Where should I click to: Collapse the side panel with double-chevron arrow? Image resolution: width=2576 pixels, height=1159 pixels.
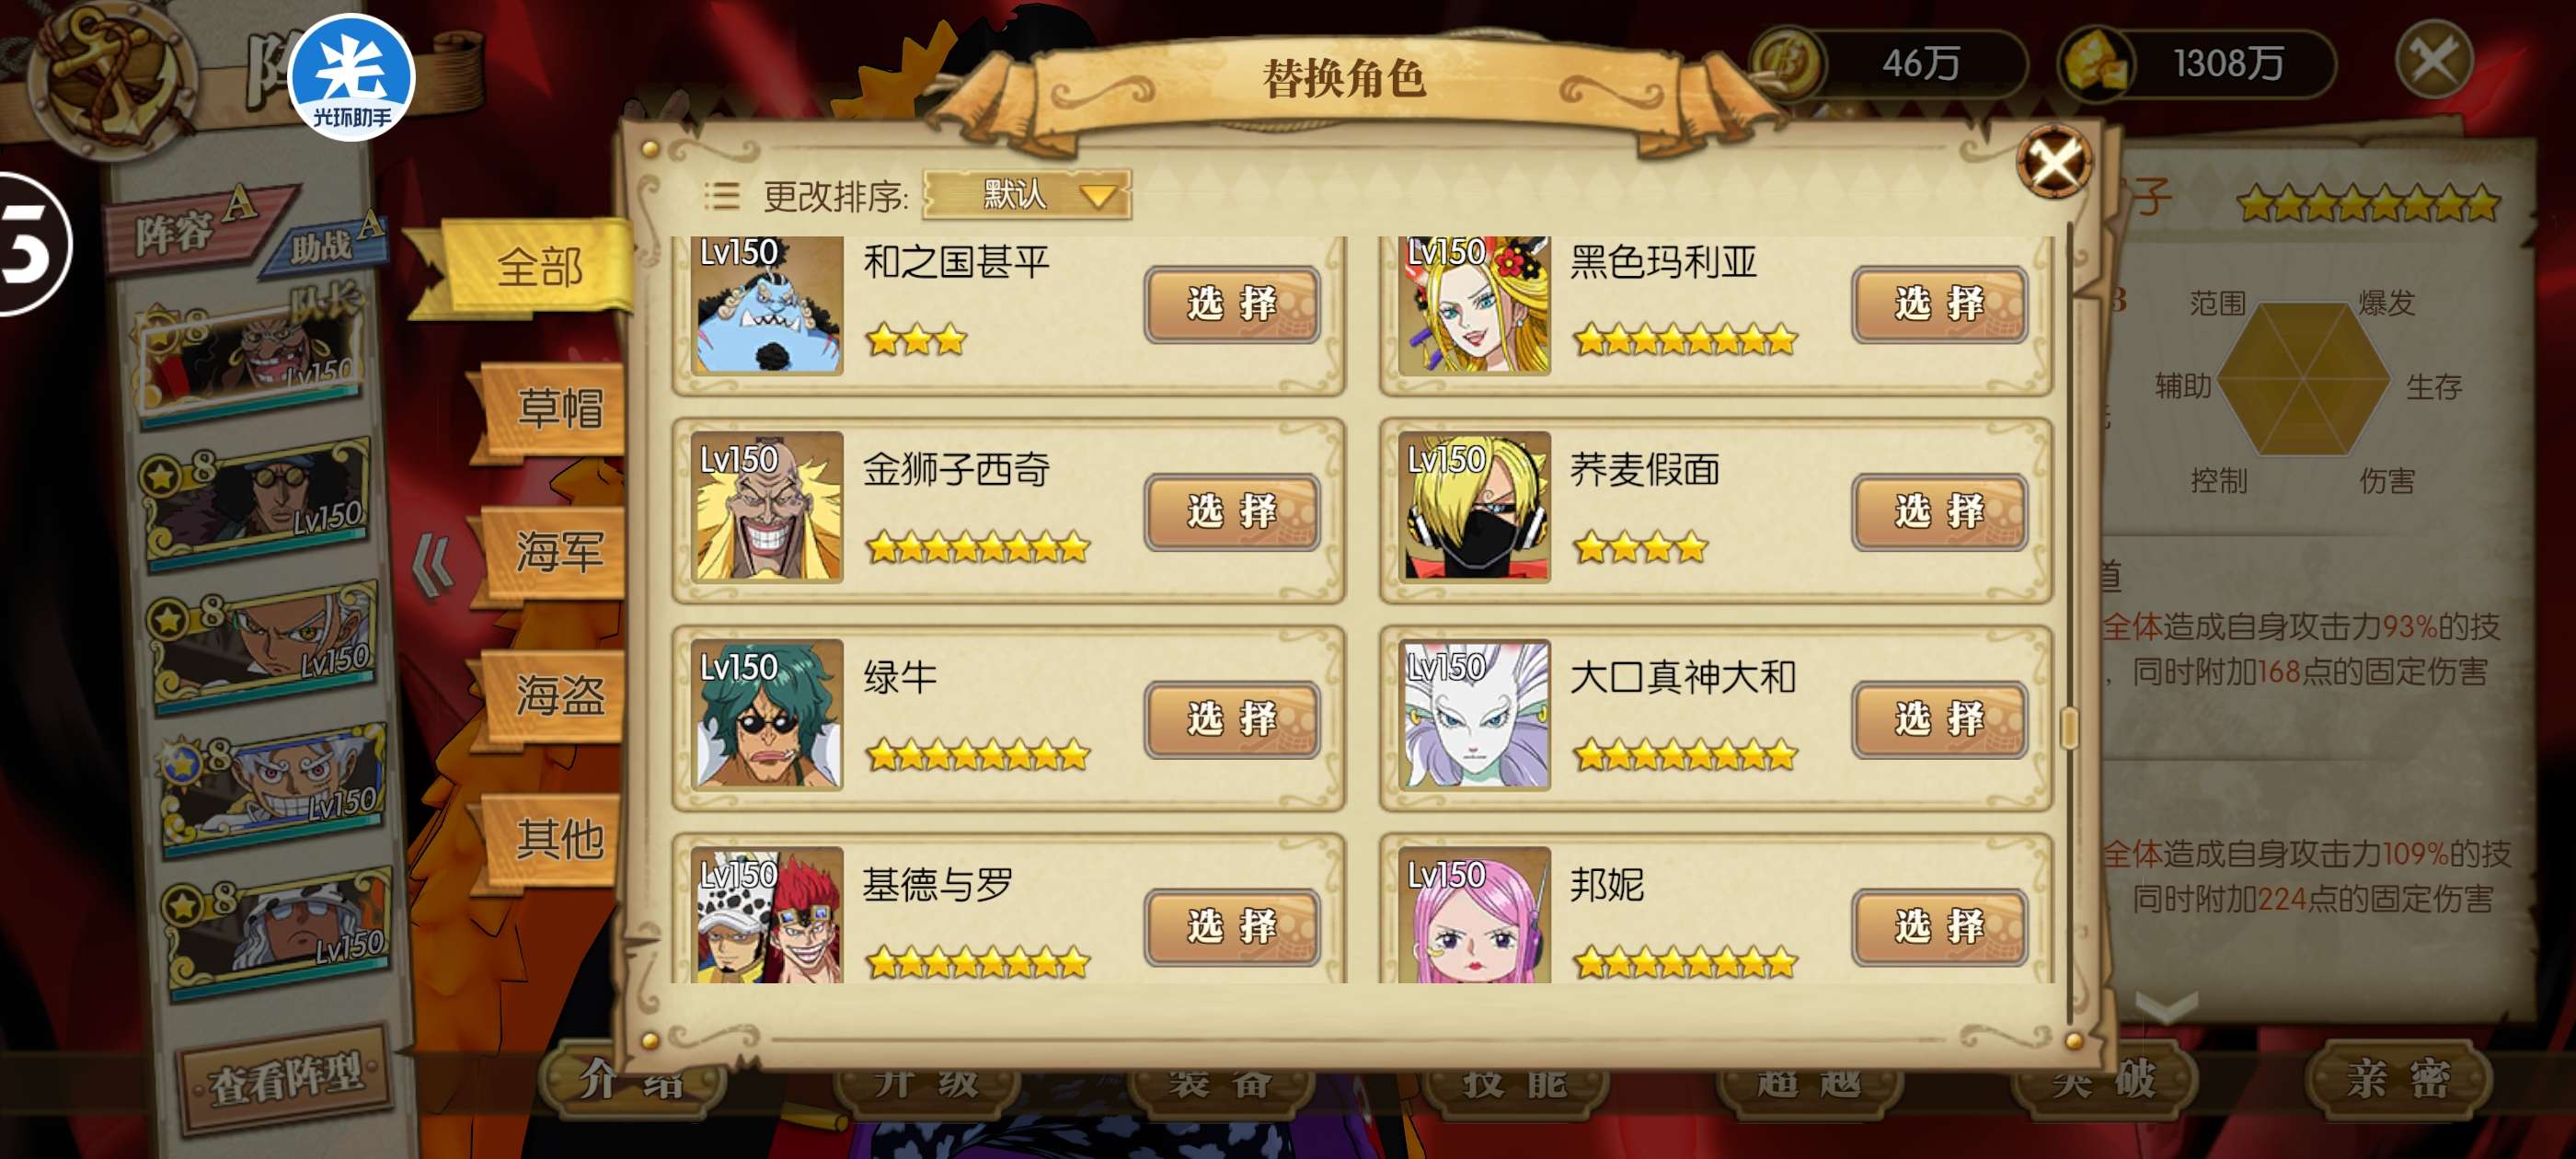433,566
